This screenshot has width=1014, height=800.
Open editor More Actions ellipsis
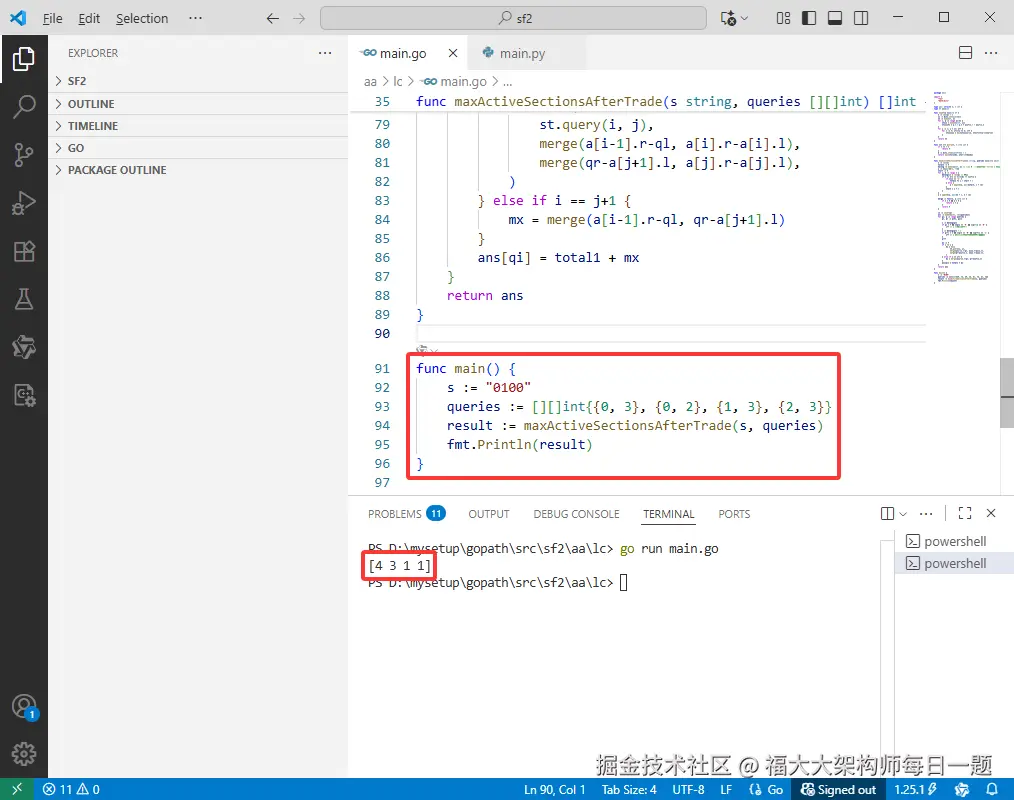[x=991, y=53]
